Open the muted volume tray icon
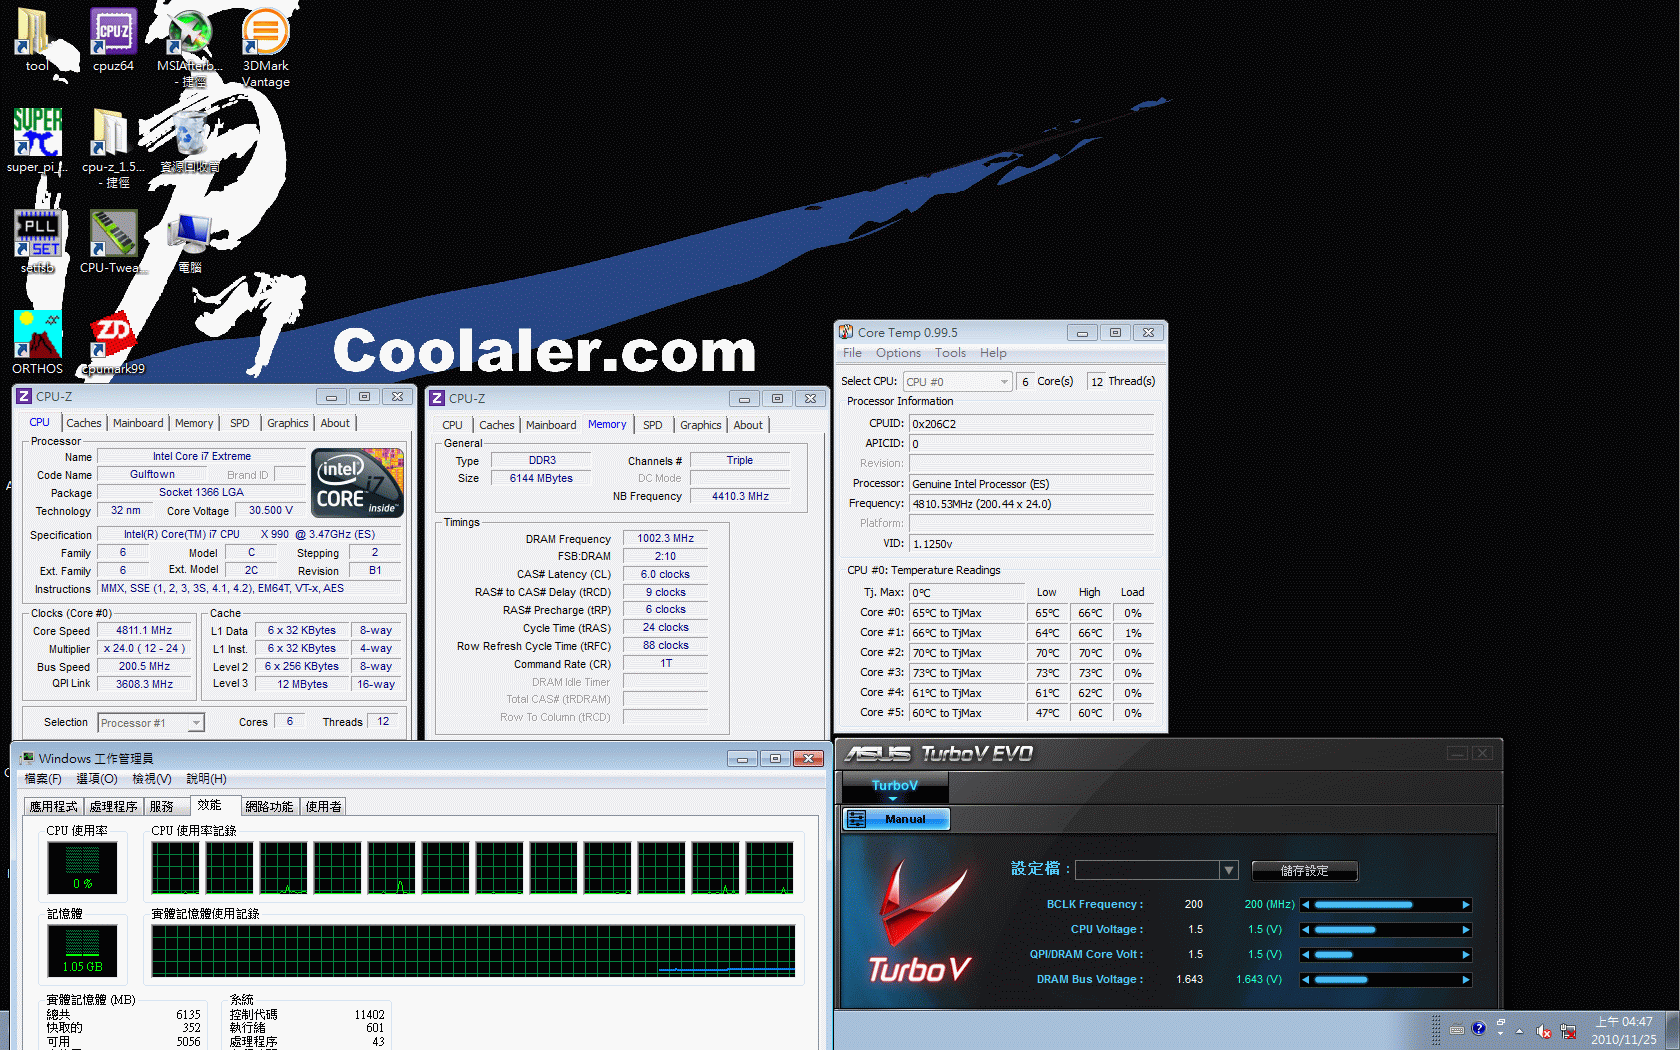 click(x=1543, y=1031)
